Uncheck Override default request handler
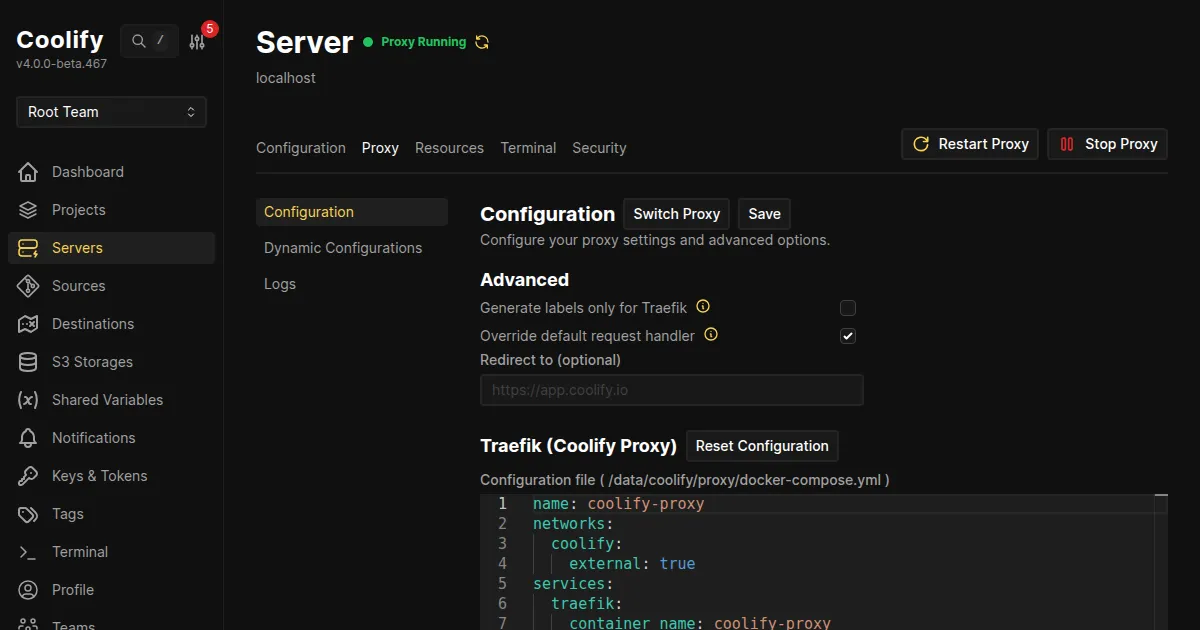 pos(848,336)
